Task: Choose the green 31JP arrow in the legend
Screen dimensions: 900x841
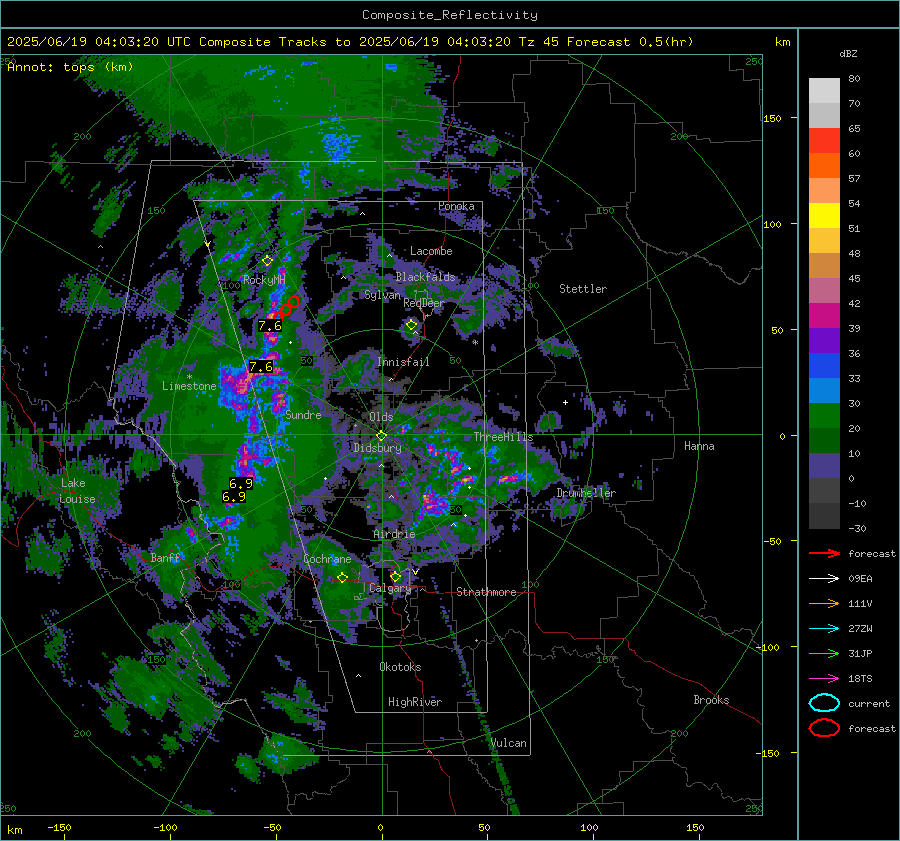Action: (824, 653)
